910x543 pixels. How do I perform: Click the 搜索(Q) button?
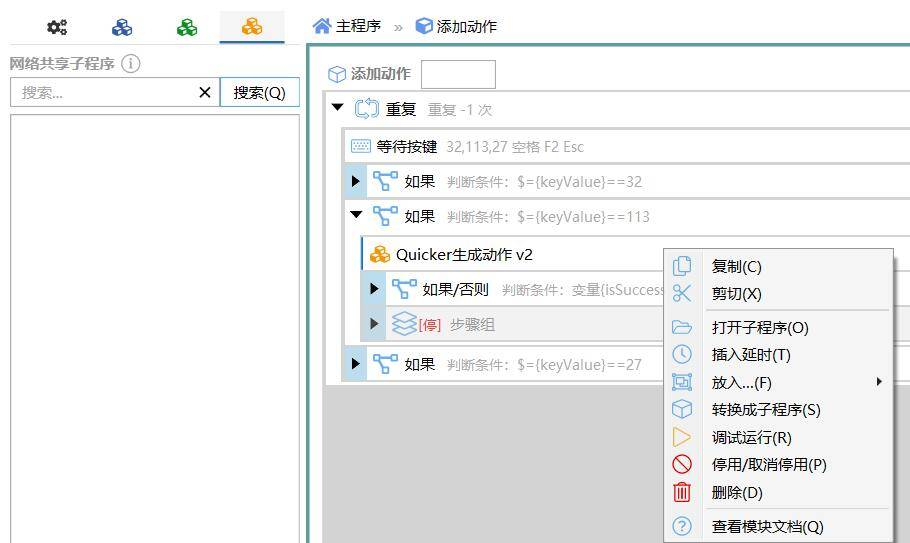coord(259,92)
